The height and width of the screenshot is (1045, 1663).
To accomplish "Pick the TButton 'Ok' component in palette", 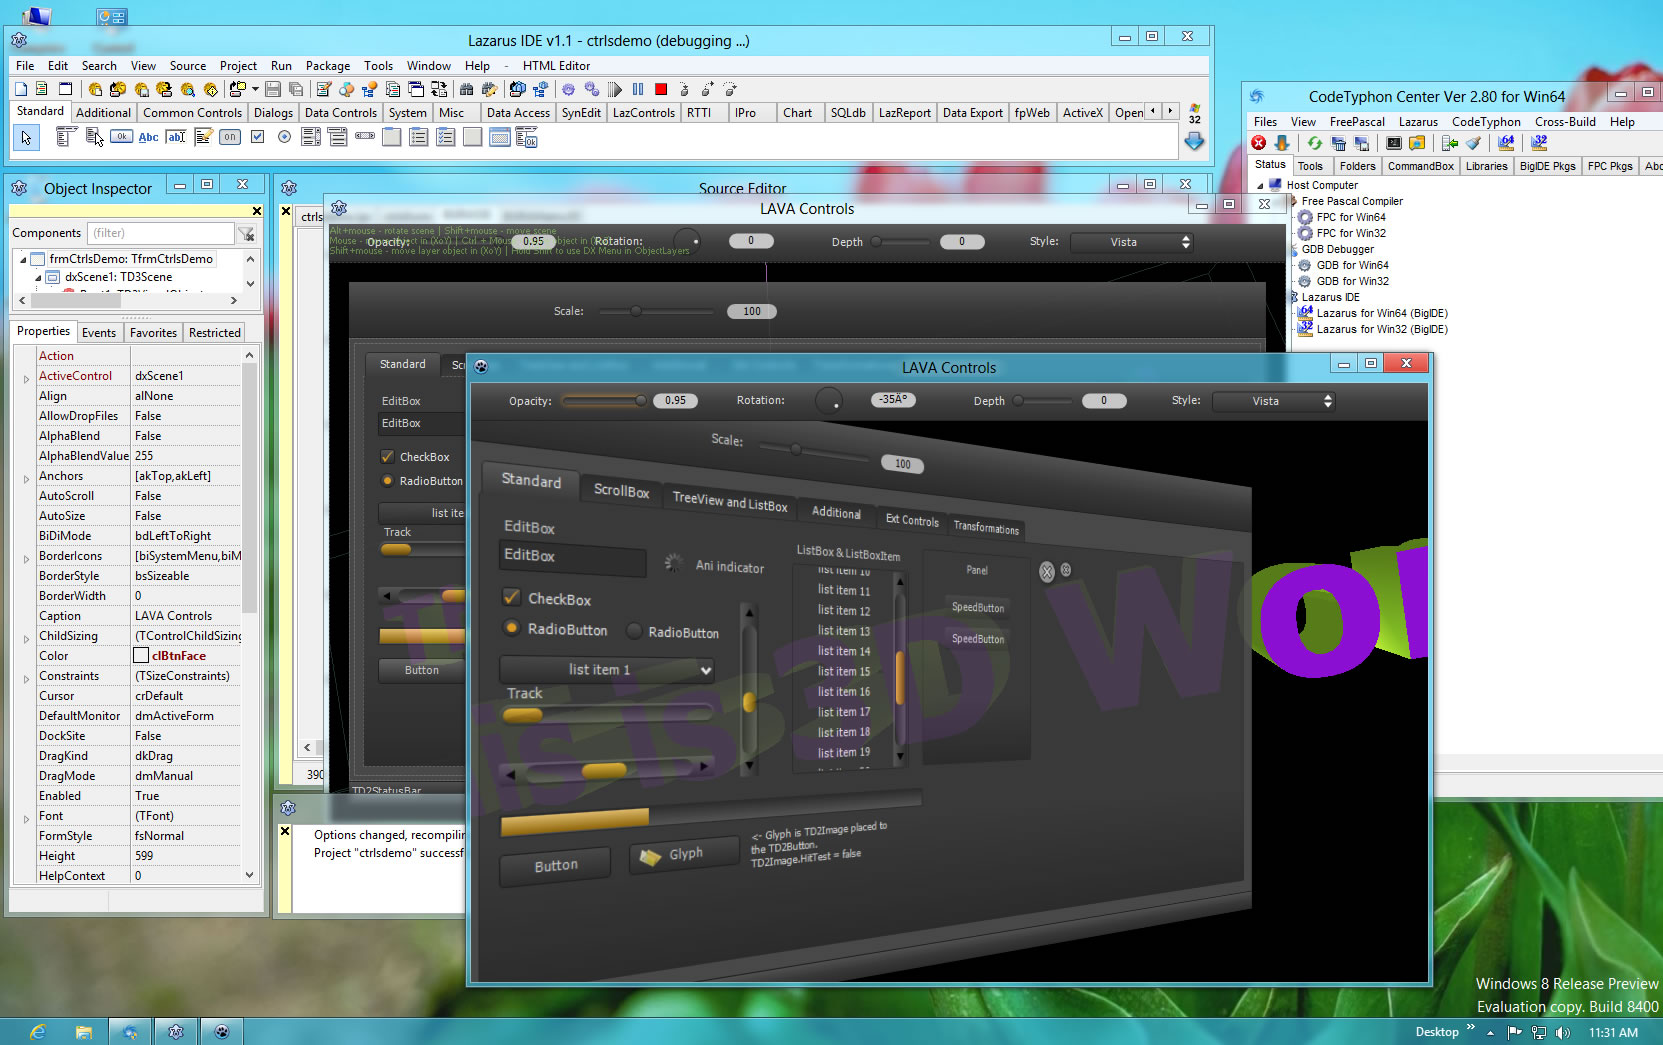I will [x=121, y=136].
